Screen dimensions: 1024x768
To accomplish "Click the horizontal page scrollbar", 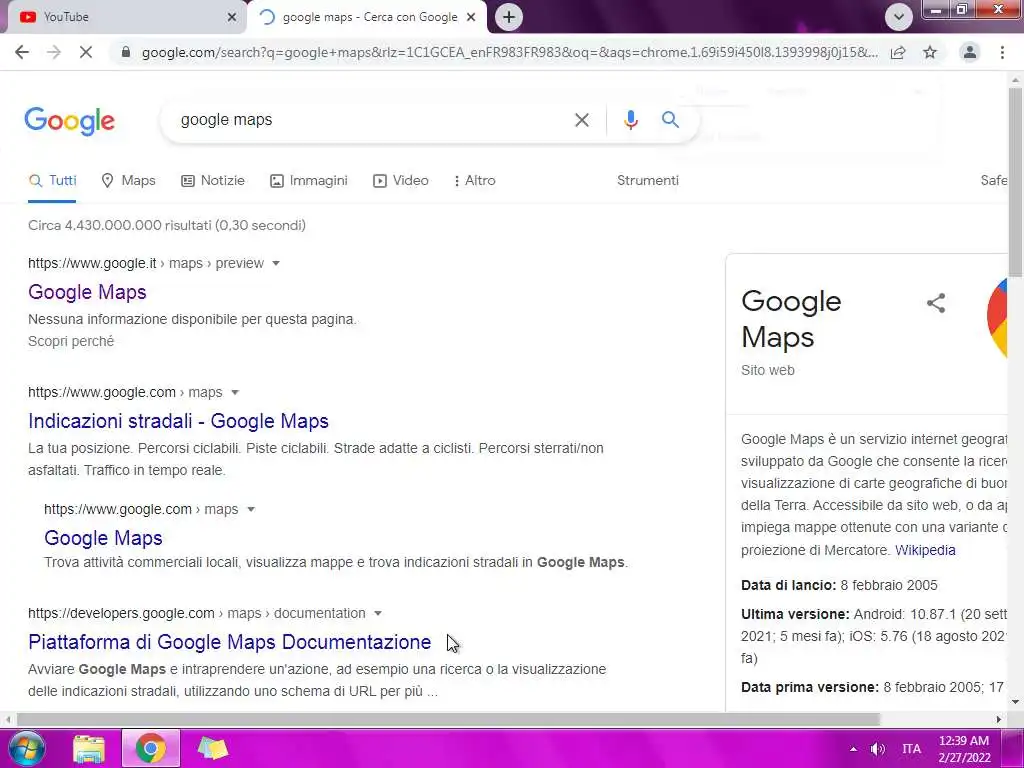I will point(448,719).
